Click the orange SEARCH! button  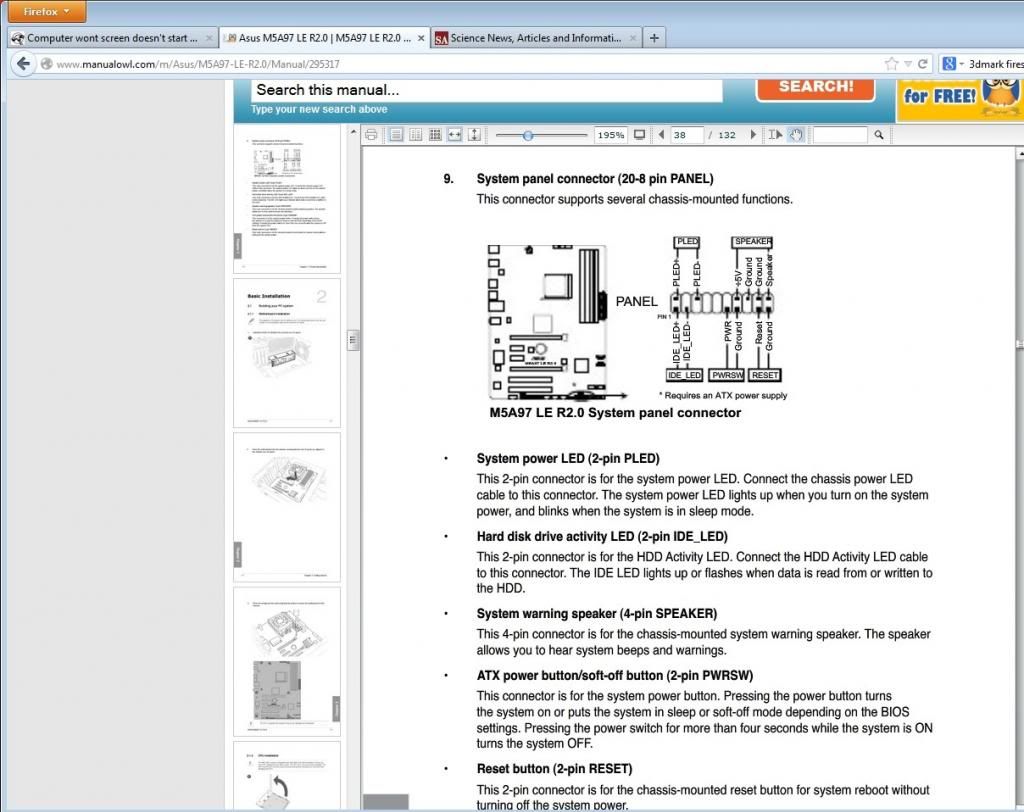coord(816,88)
